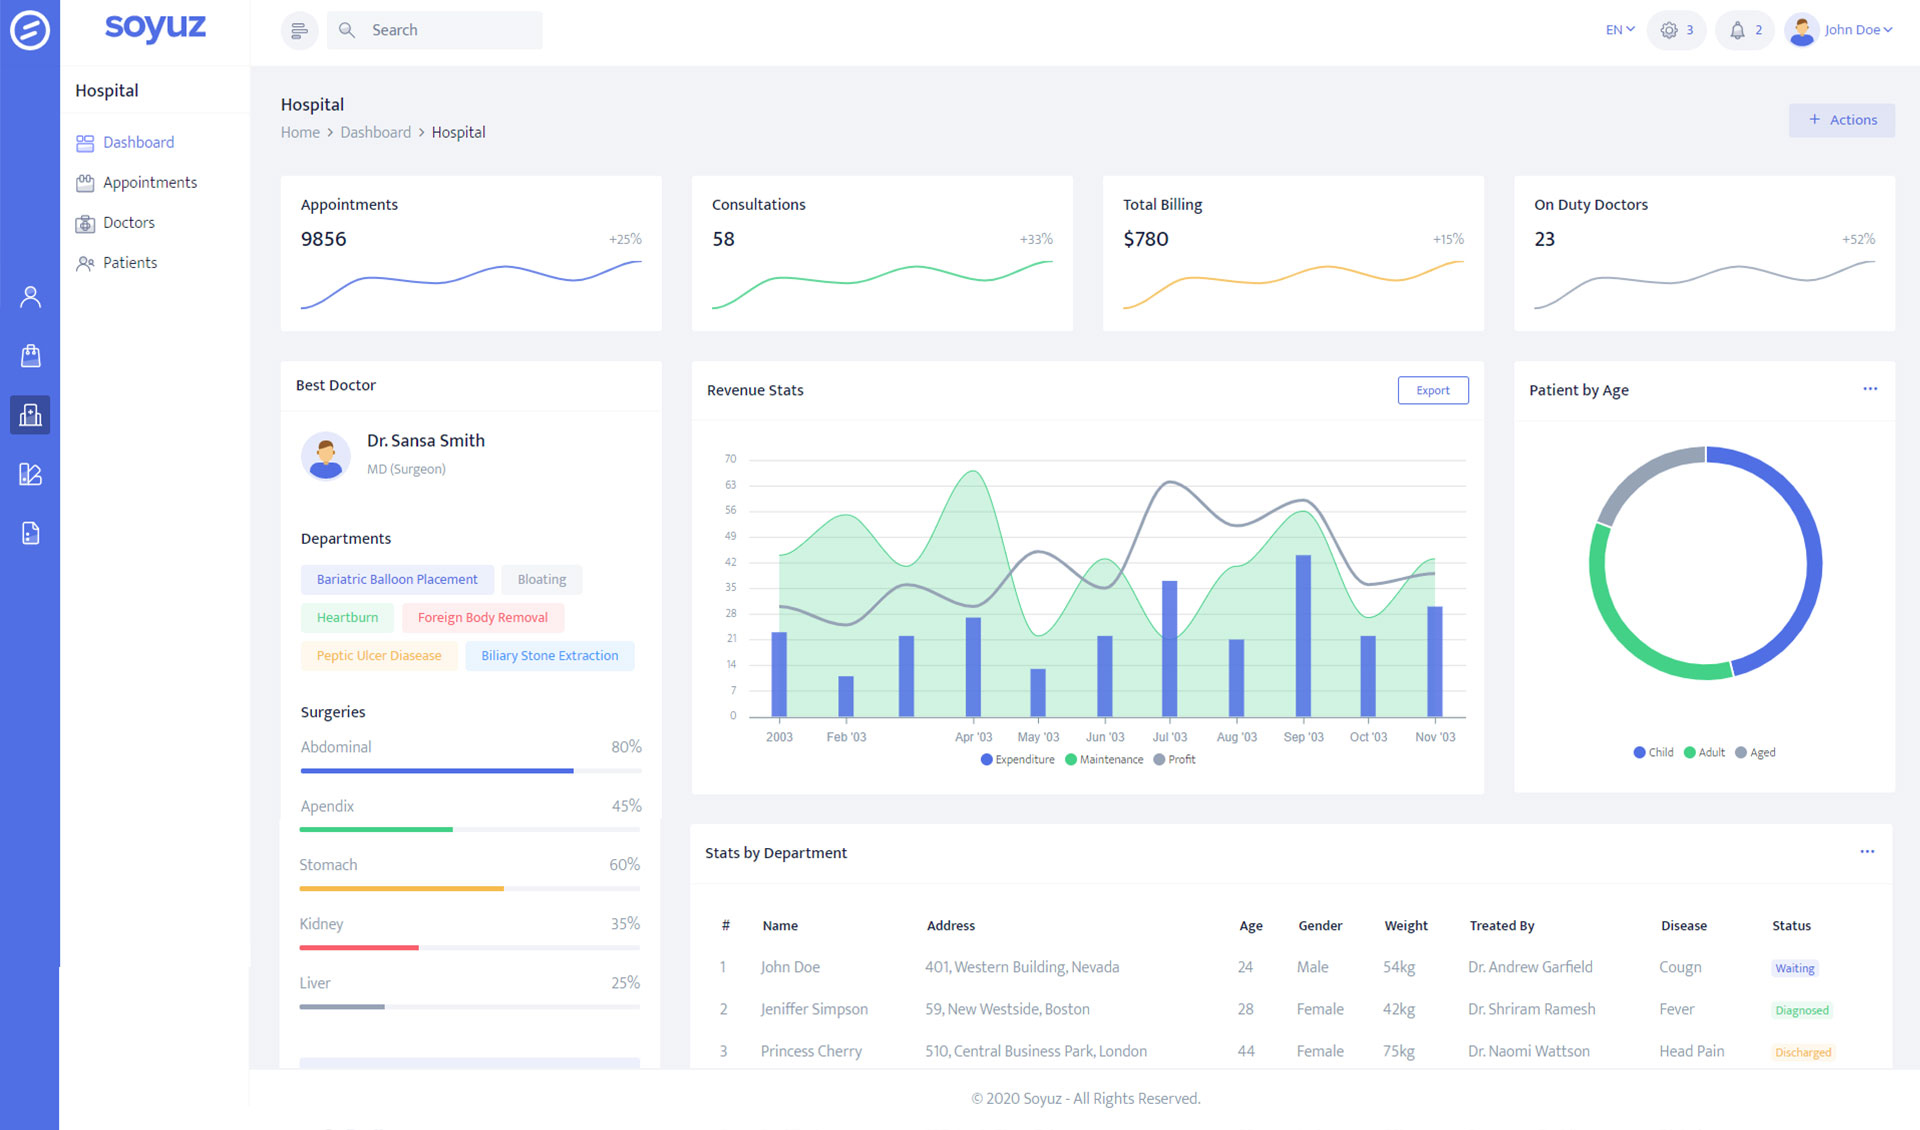Screen dimensions: 1920x1130
Task: Click the Export button on Revenue Stats
Action: tap(1432, 390)
